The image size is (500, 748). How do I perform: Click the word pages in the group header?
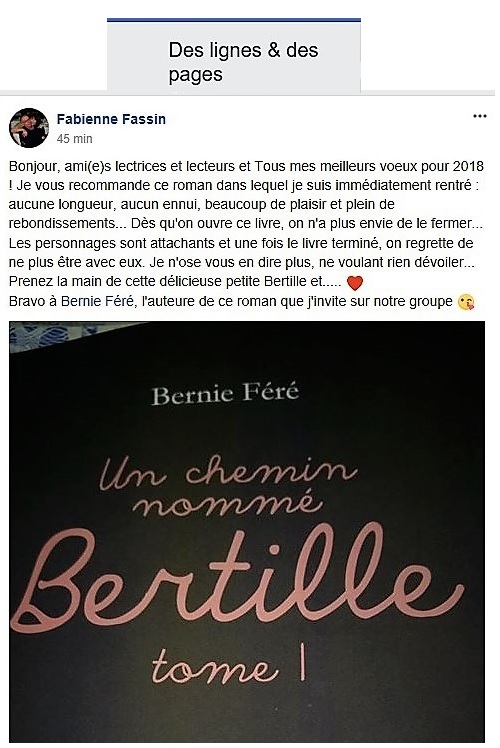[196, 75]
